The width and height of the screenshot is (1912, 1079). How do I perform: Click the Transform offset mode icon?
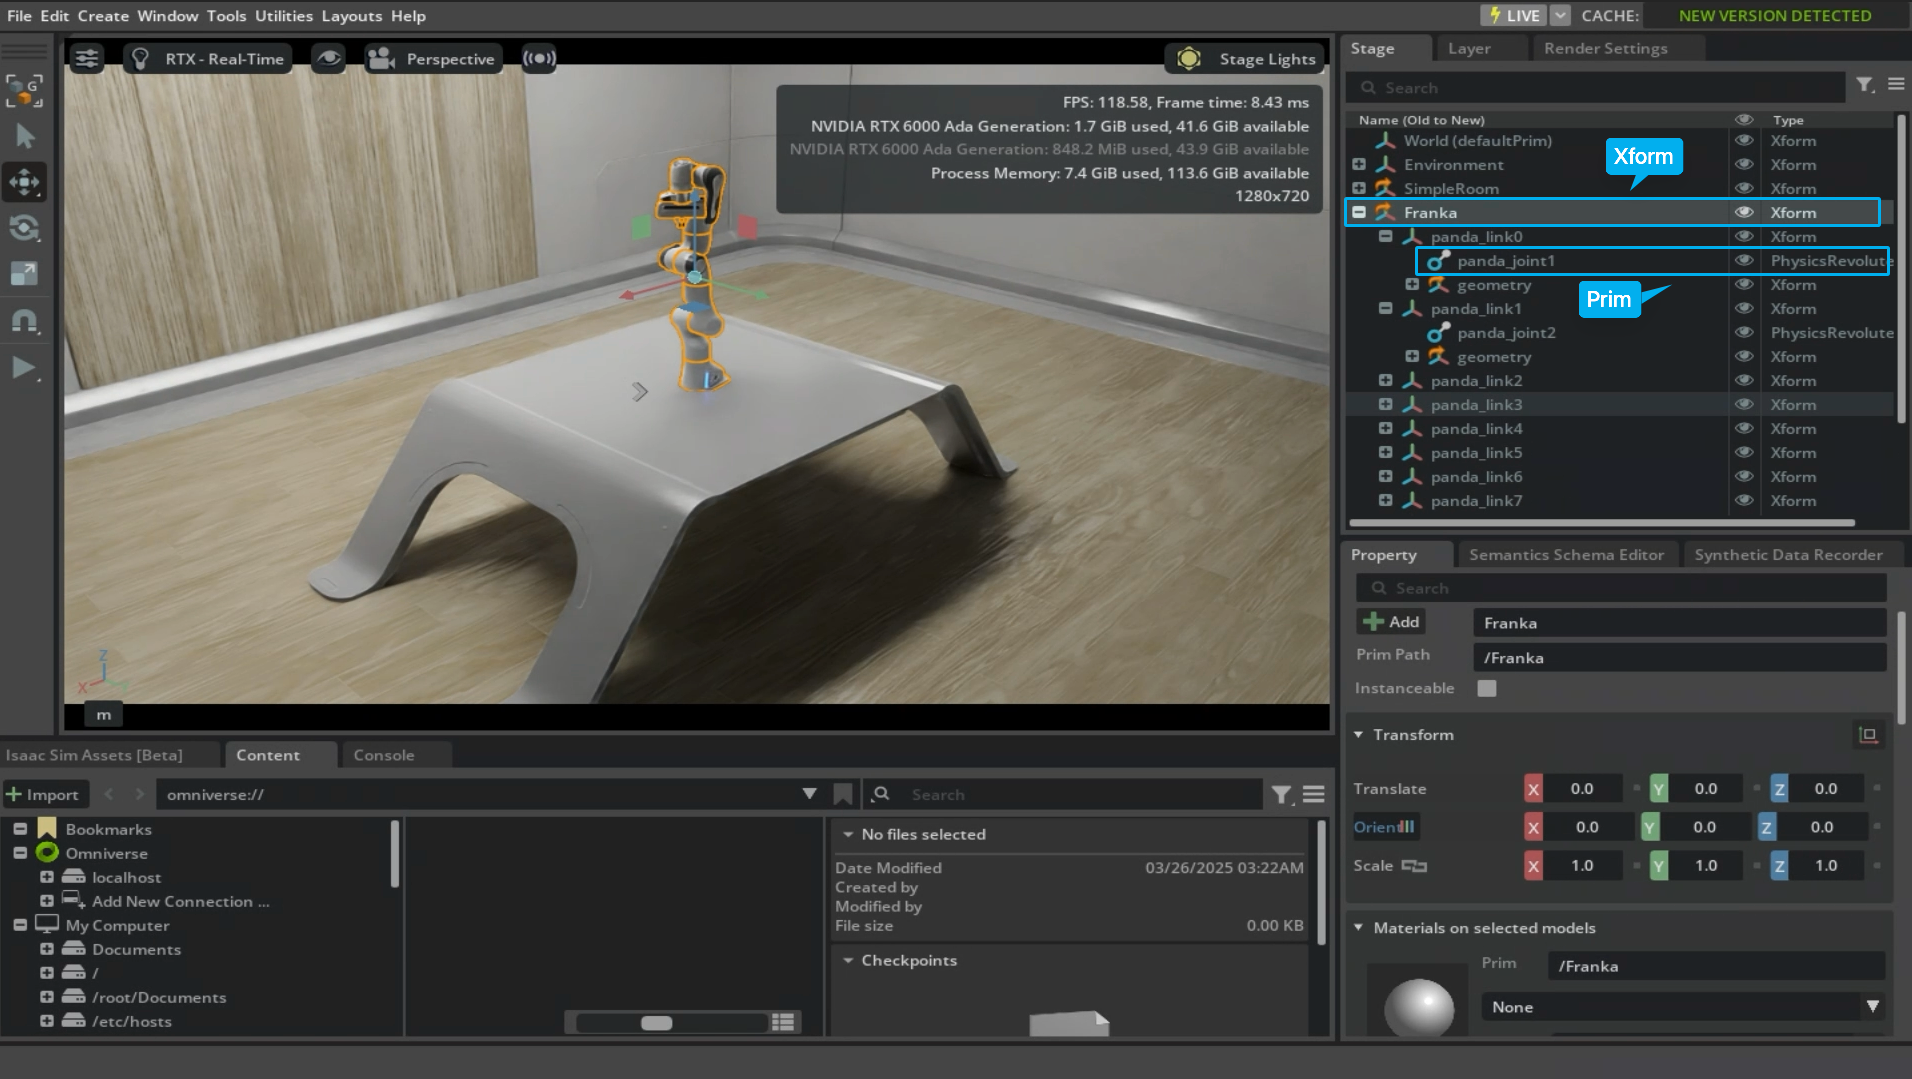pos(1867,735)
